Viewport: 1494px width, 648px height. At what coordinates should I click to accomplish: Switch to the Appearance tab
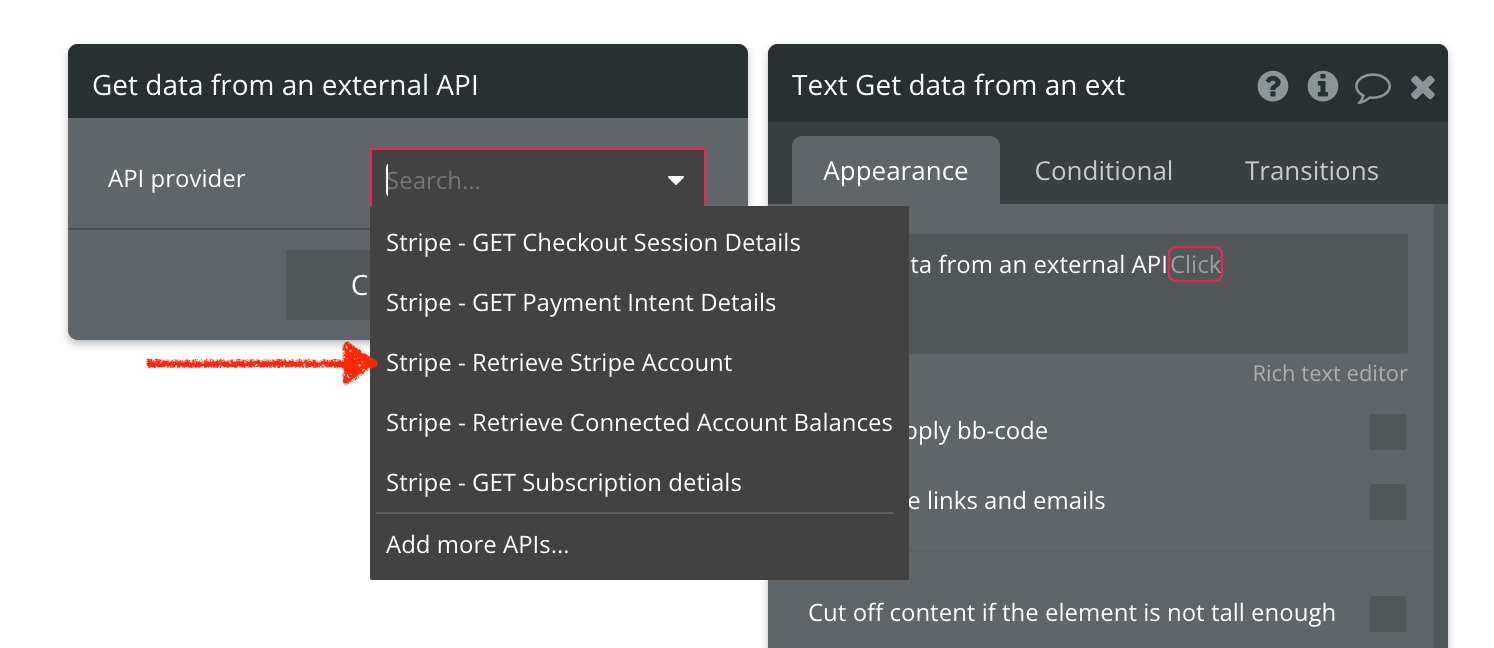coord(895,171)
